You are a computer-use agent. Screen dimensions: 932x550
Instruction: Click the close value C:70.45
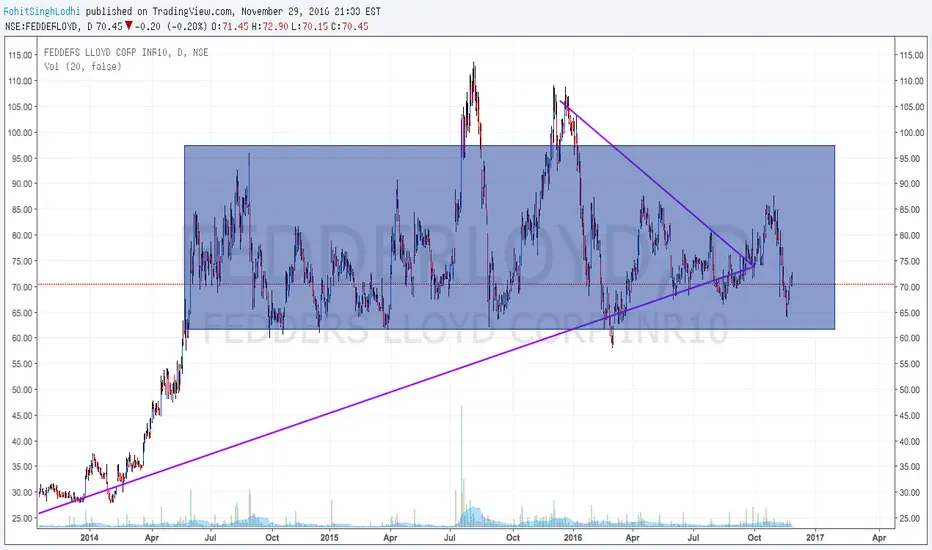tap(350, 26)
